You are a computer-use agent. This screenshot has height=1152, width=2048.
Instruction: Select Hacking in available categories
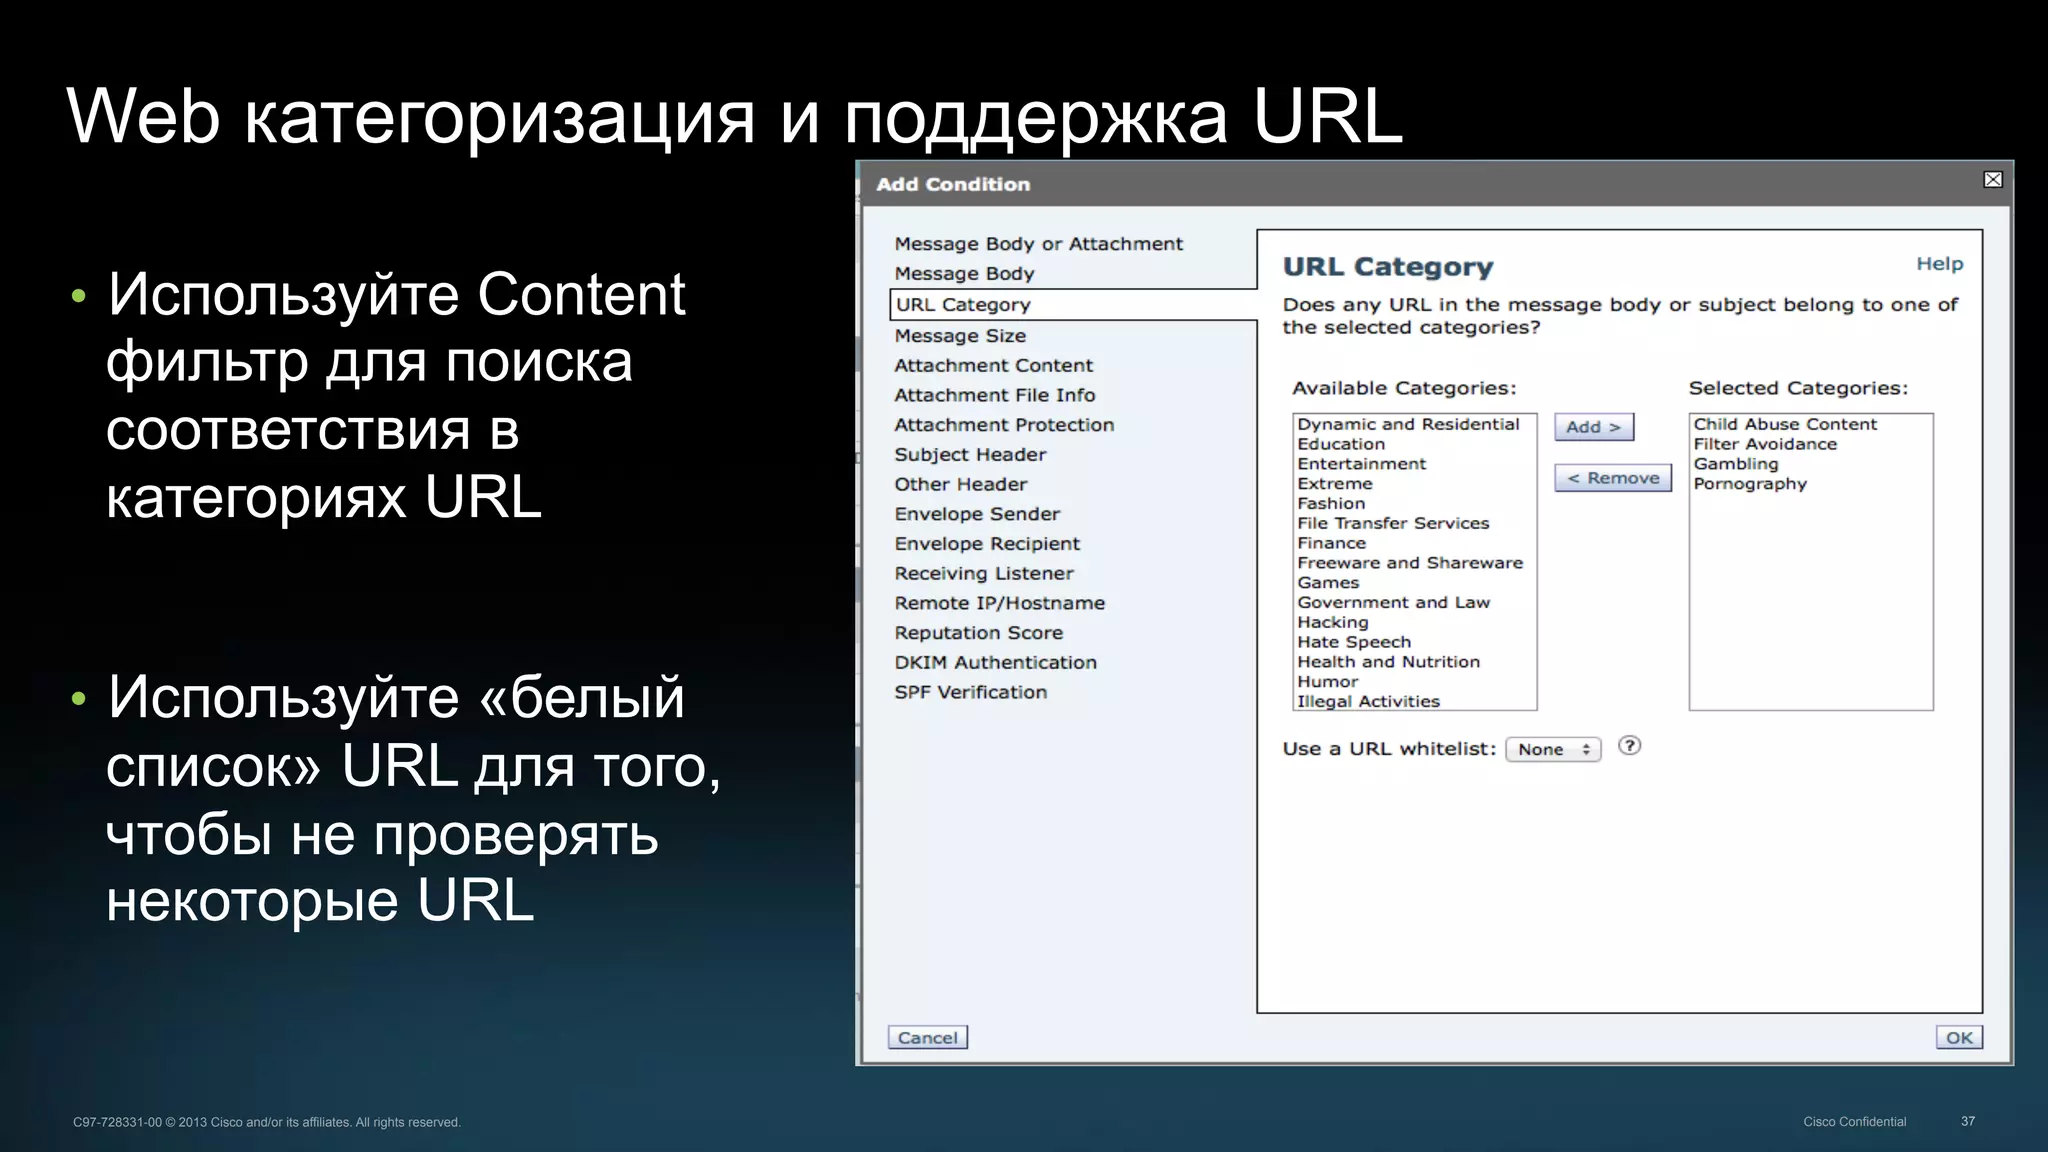(x=1414, y=622)
